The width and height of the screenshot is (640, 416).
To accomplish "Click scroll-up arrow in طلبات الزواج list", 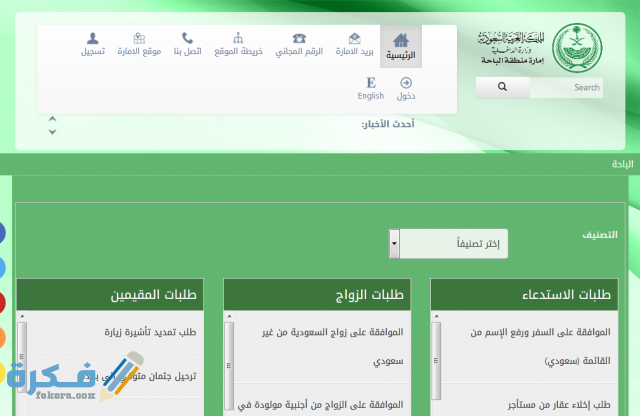I will click(229, 316).
